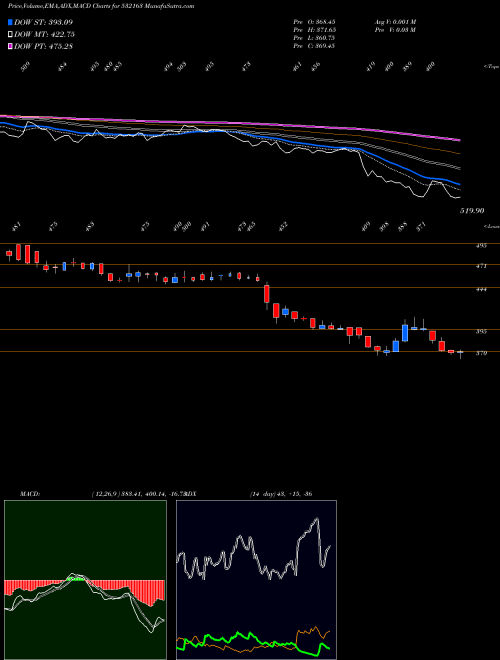Click the chart title mentioning MunafaSutra.com
The image size is (500, 660).
(101, 6)
